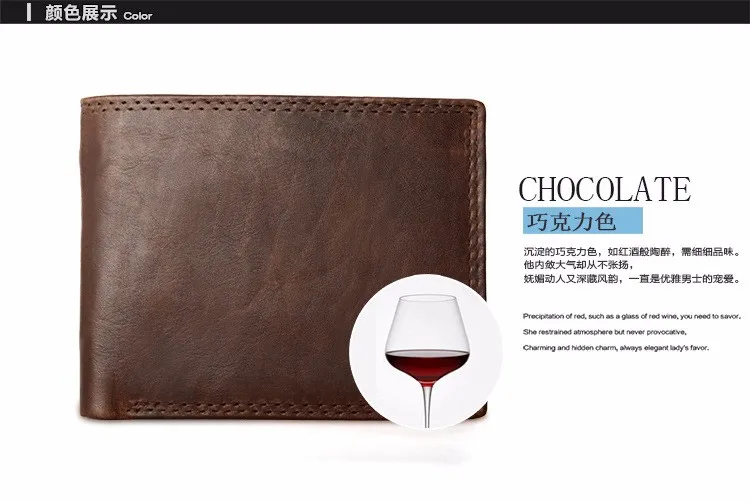
Task: Click the 'Charming and hidden charm' sentence
Action: [616, 348]
